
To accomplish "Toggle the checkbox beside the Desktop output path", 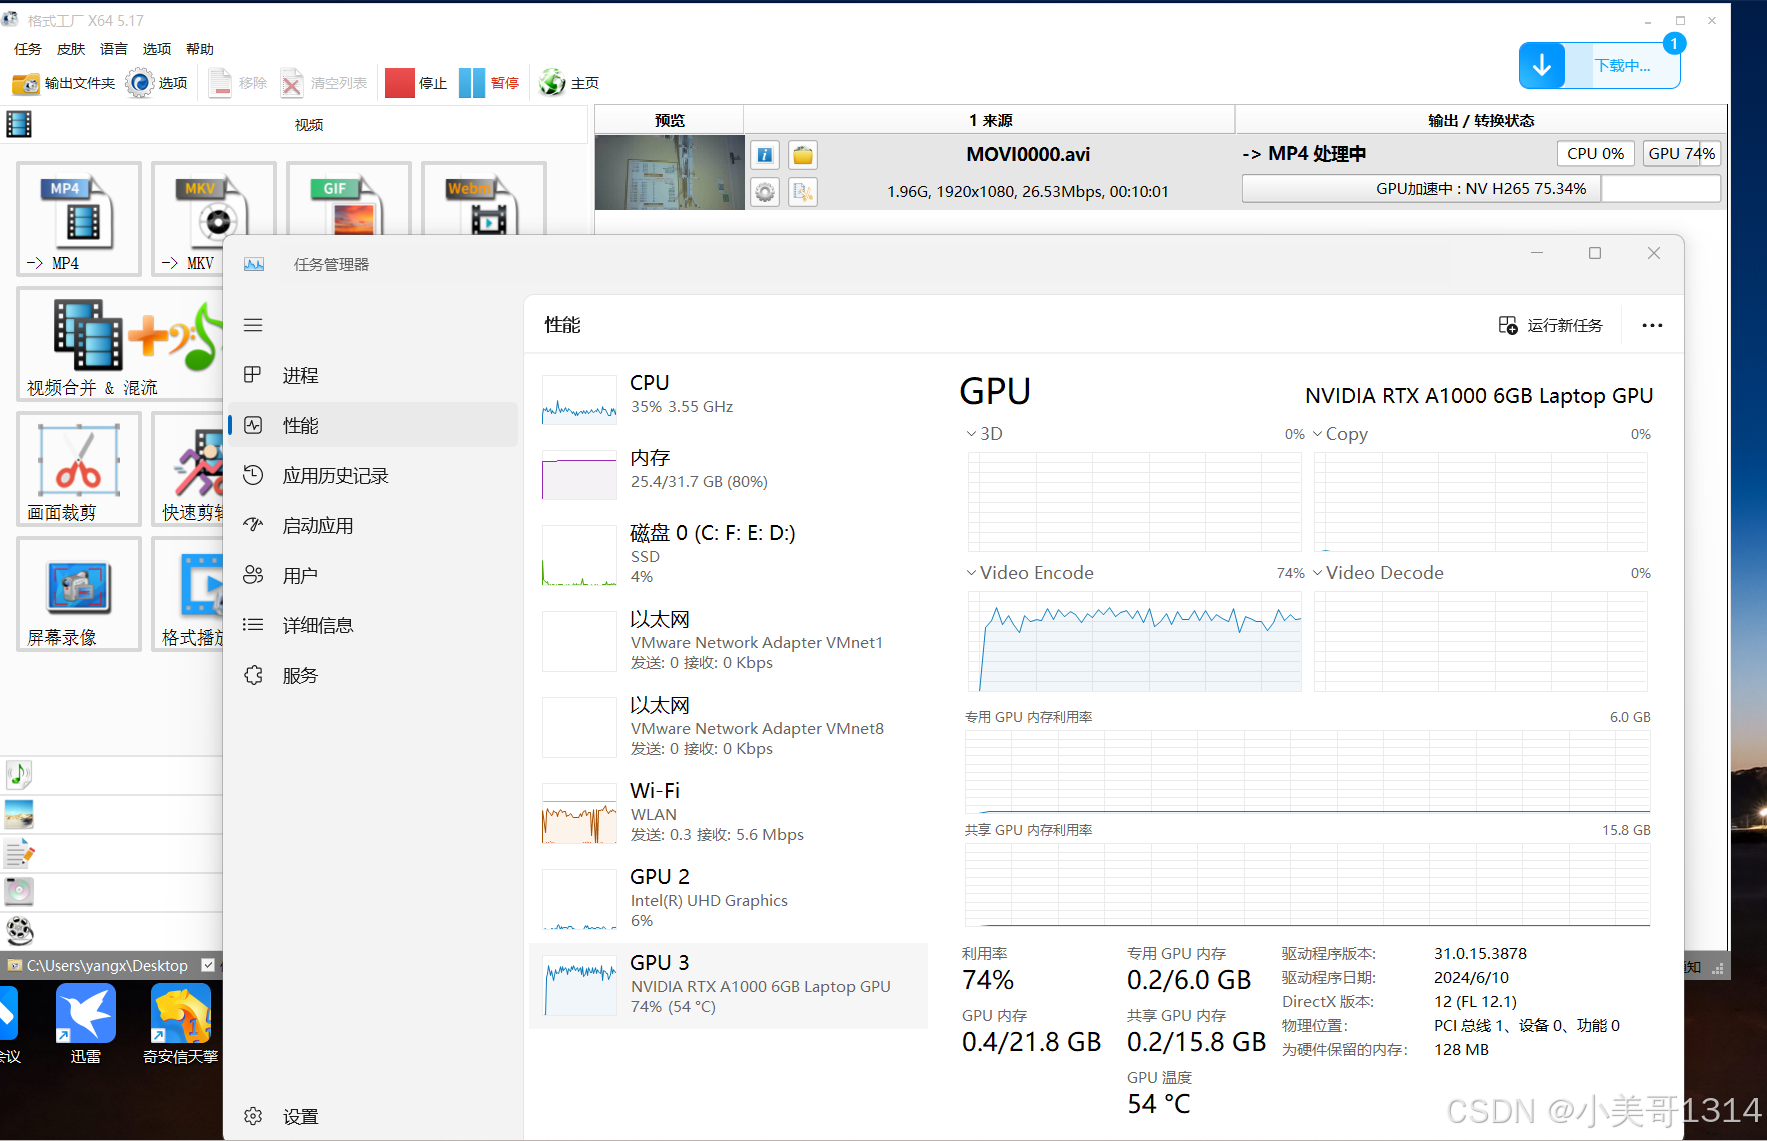I will coord(208,965).
